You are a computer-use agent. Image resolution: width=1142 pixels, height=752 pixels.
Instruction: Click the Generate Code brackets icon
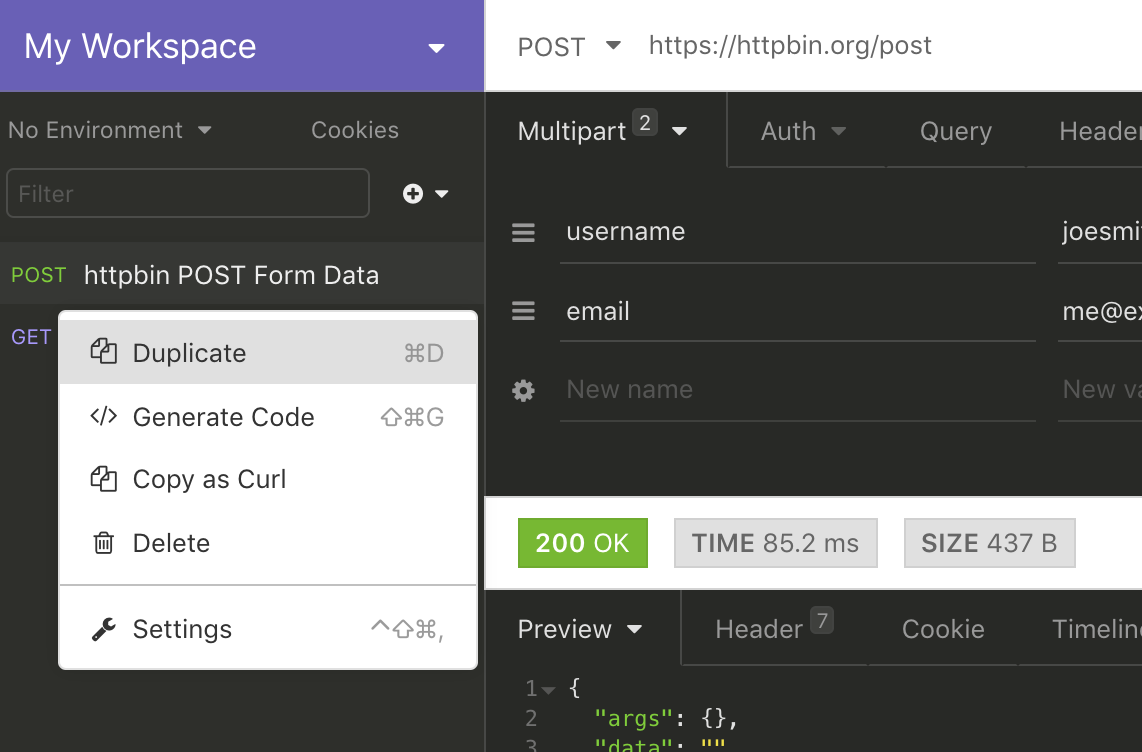pos(103,416)
